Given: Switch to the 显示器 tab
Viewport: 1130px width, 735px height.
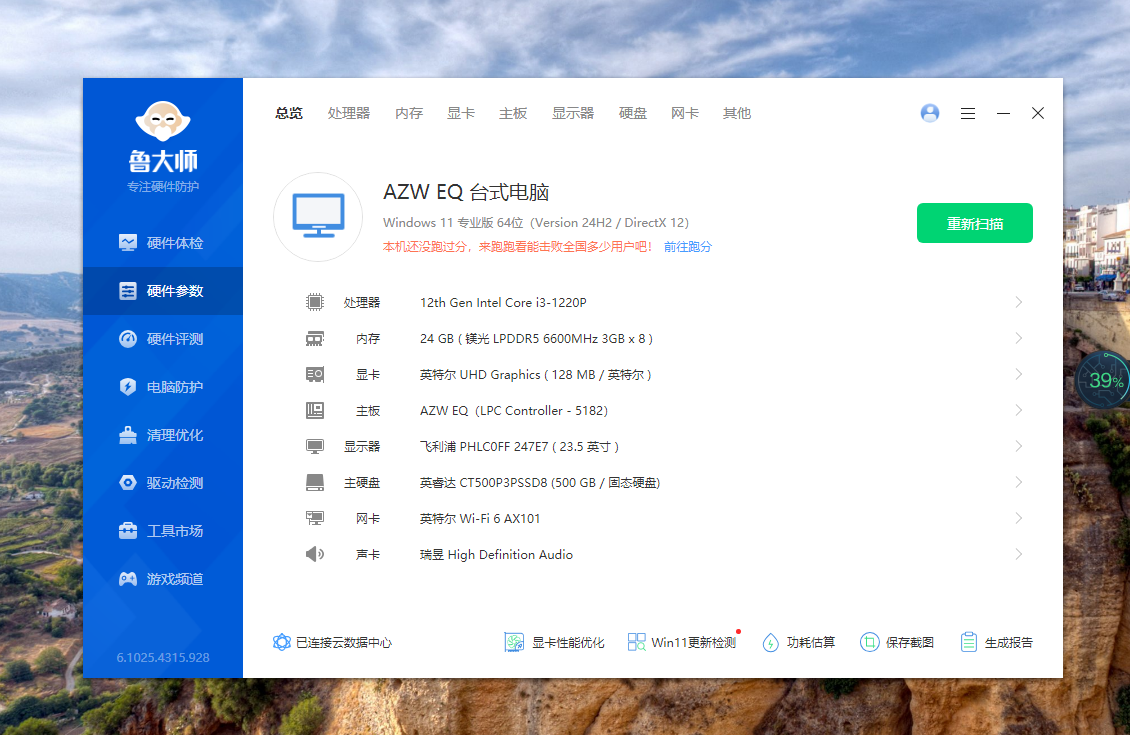Looking at the screenshot, I should (x=573, y=113).
